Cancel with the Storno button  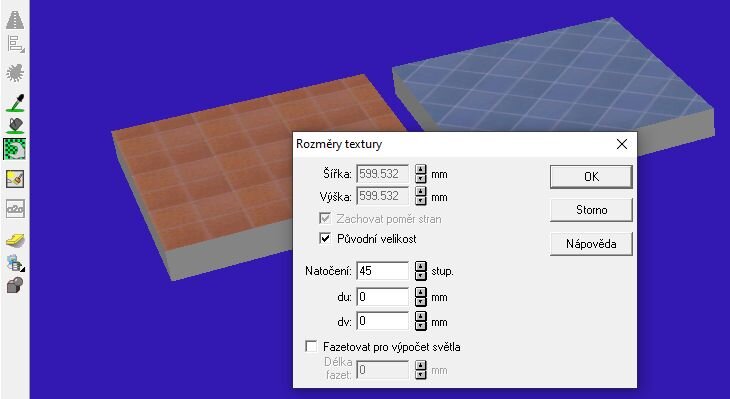[591, 210]
